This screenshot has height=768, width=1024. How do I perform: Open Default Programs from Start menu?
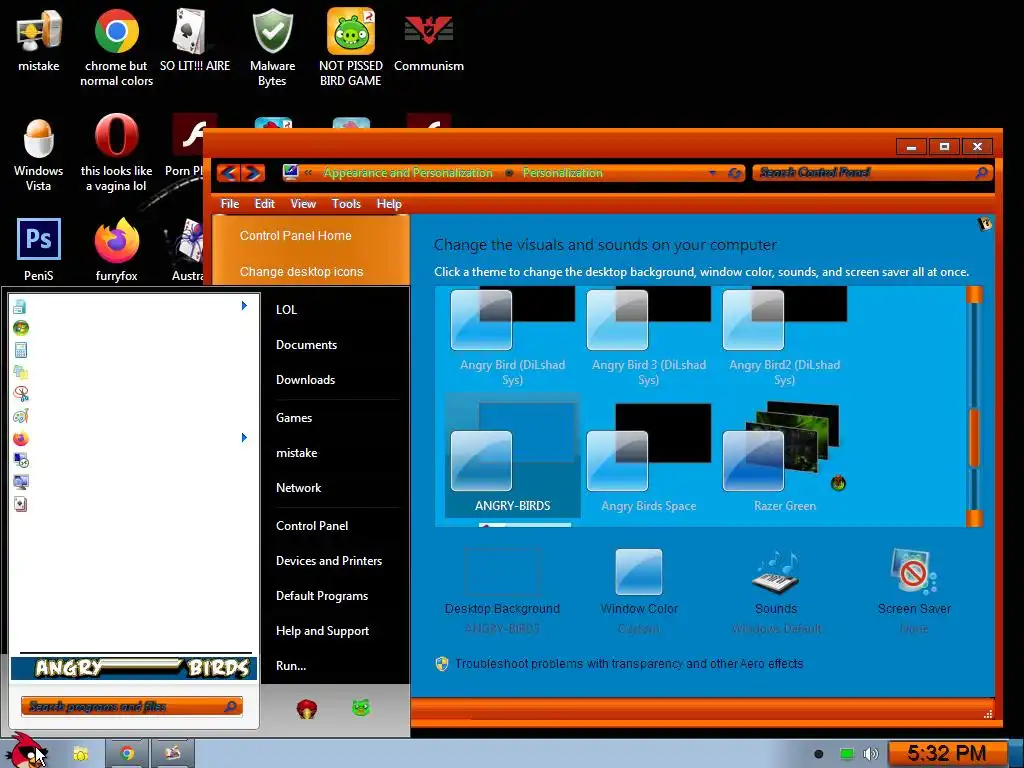(322, 596)
